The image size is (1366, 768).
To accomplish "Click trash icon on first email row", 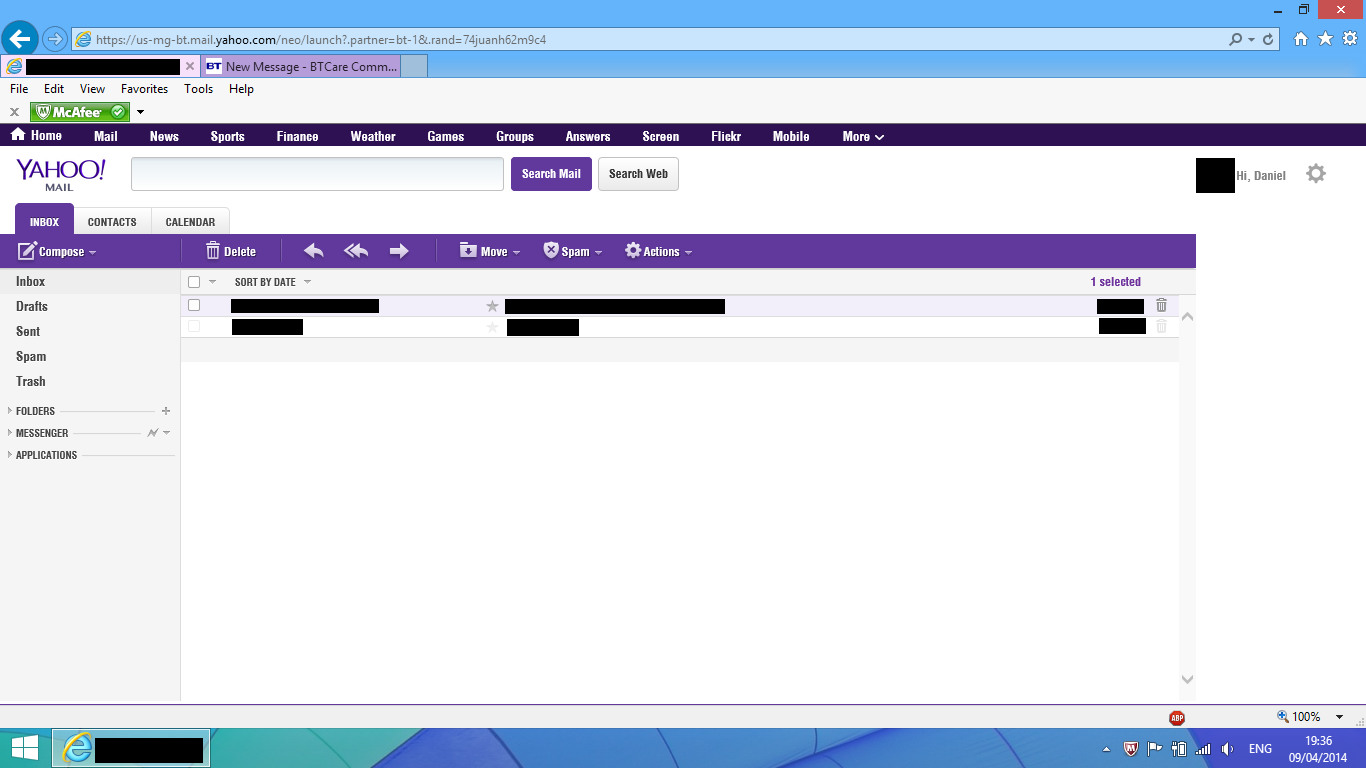I will (x=1161, y=306).
